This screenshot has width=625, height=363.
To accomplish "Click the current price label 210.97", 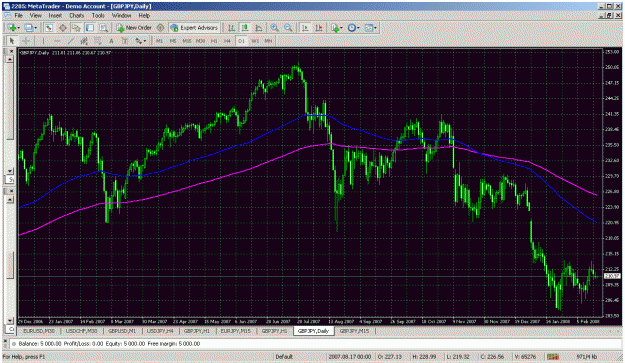I will click(x=612, y=276).
